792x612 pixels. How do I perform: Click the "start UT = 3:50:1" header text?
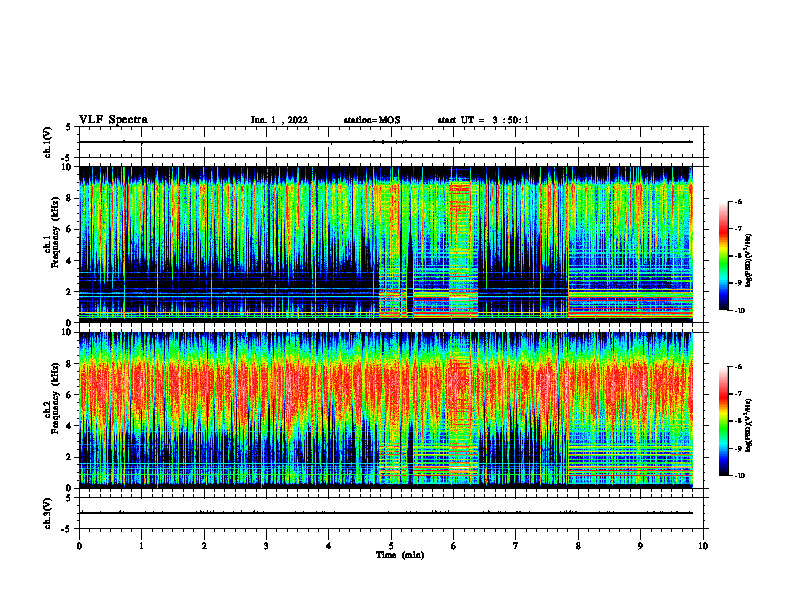tap(483, 120)
